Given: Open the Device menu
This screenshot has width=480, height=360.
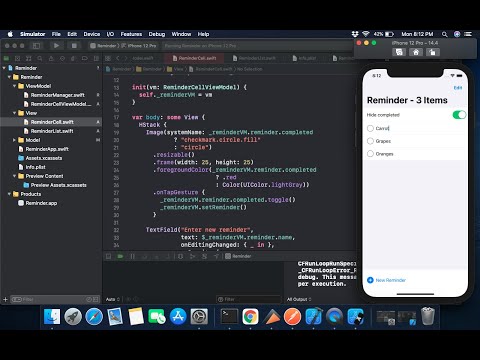Looking at the screenshot, I should pos(92,34).
